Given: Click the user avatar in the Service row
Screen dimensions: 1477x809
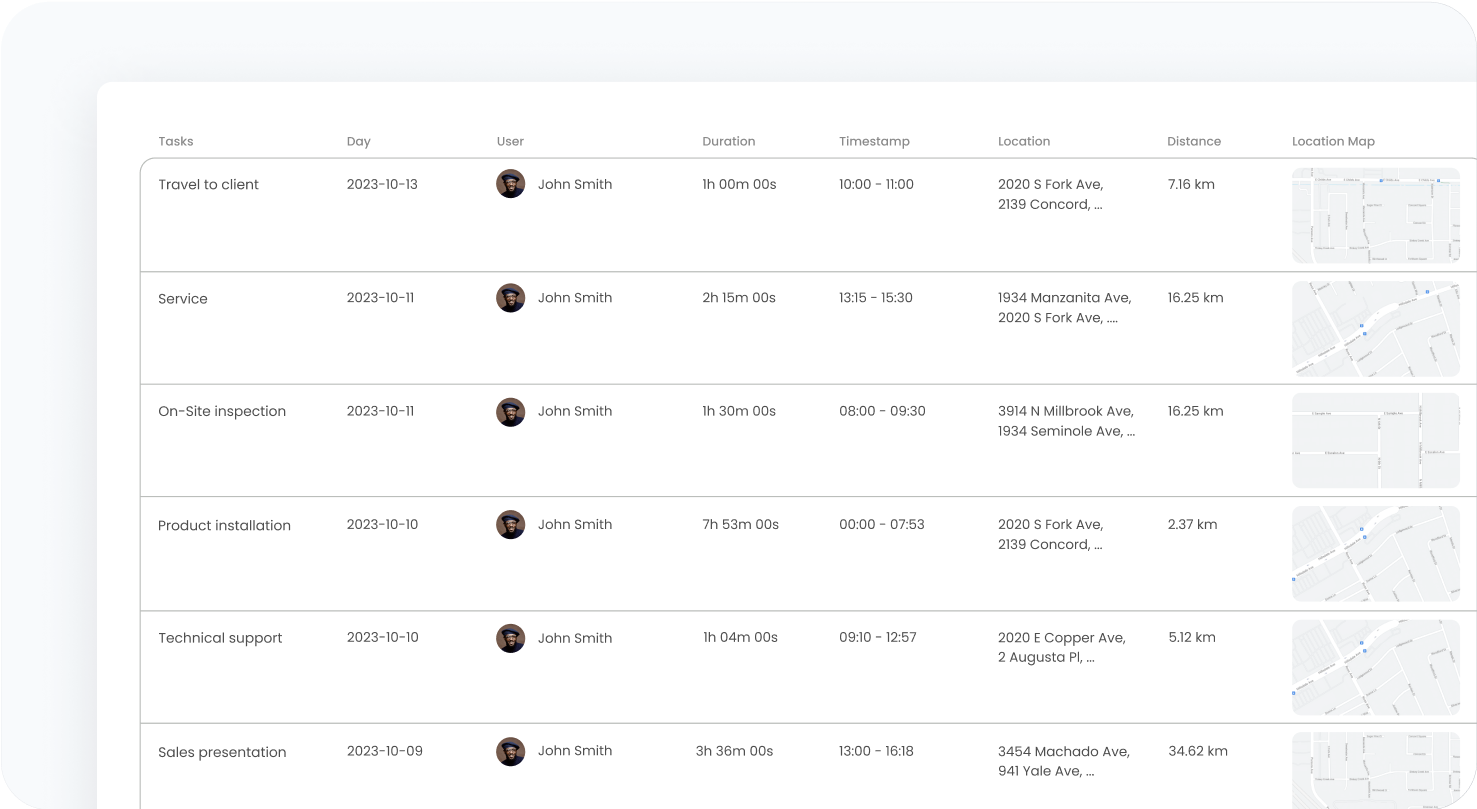Looking at the screenshot, I should click(510, 298).
